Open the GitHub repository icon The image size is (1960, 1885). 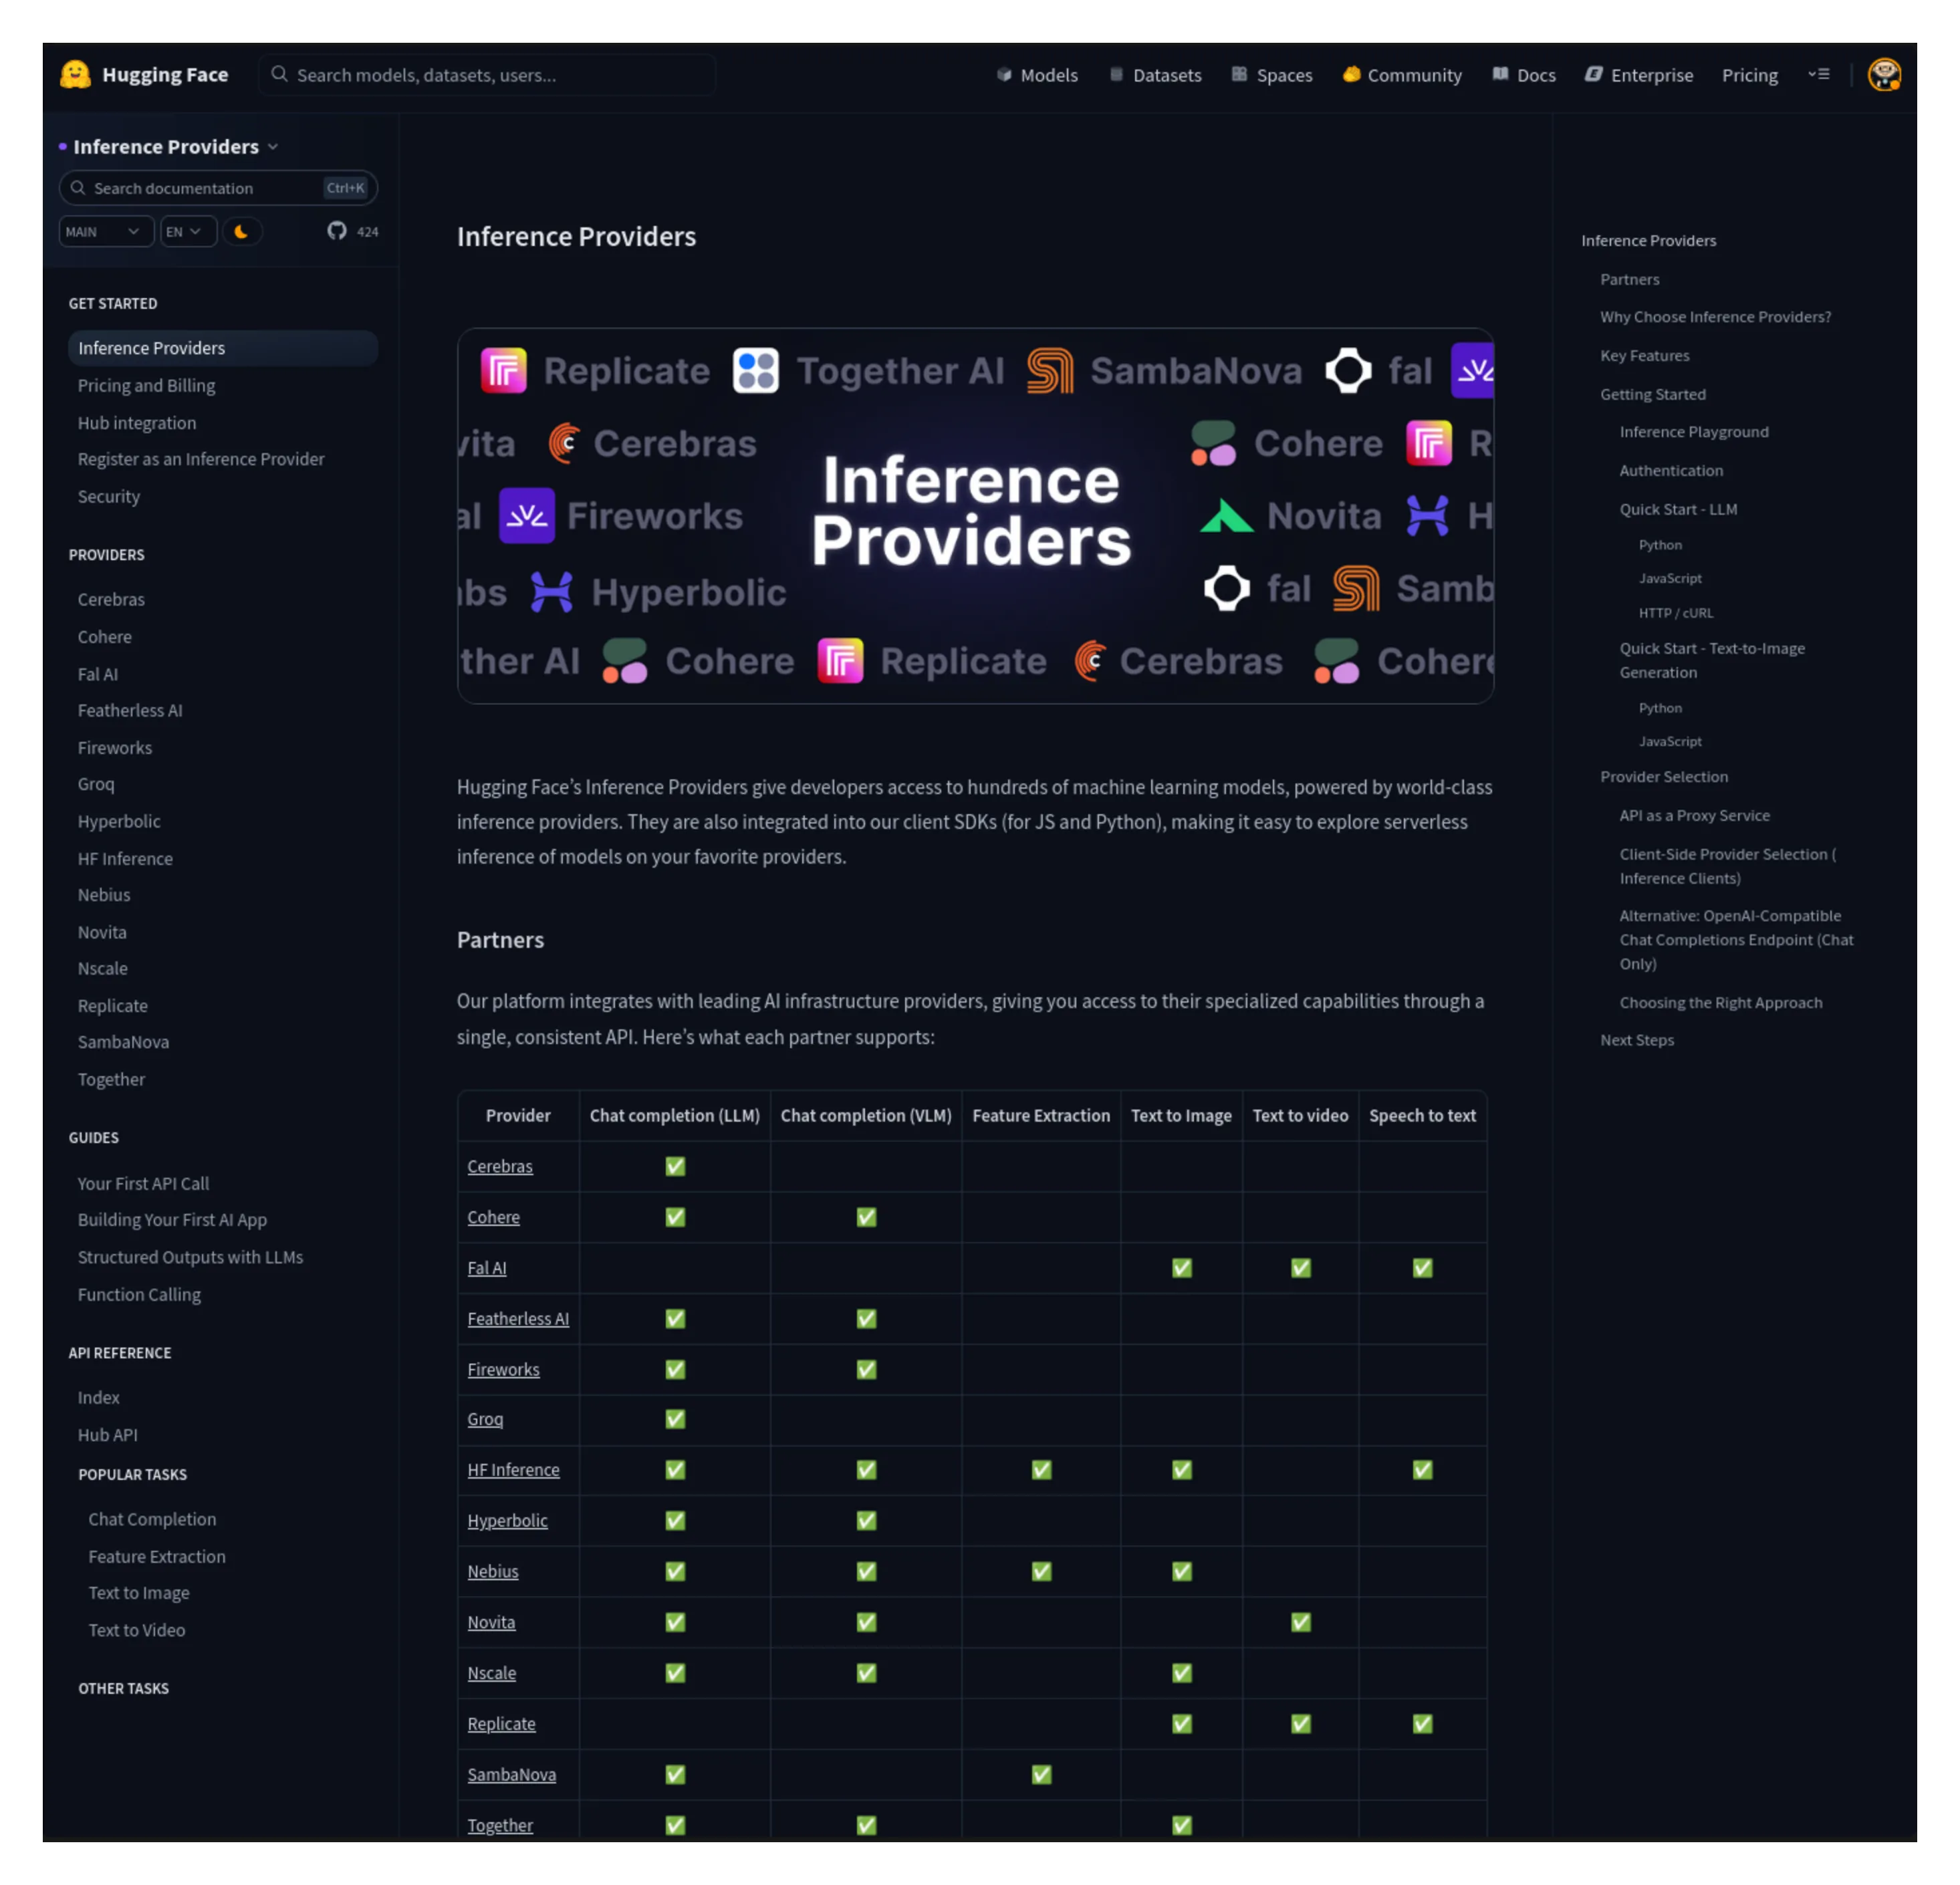337,231
